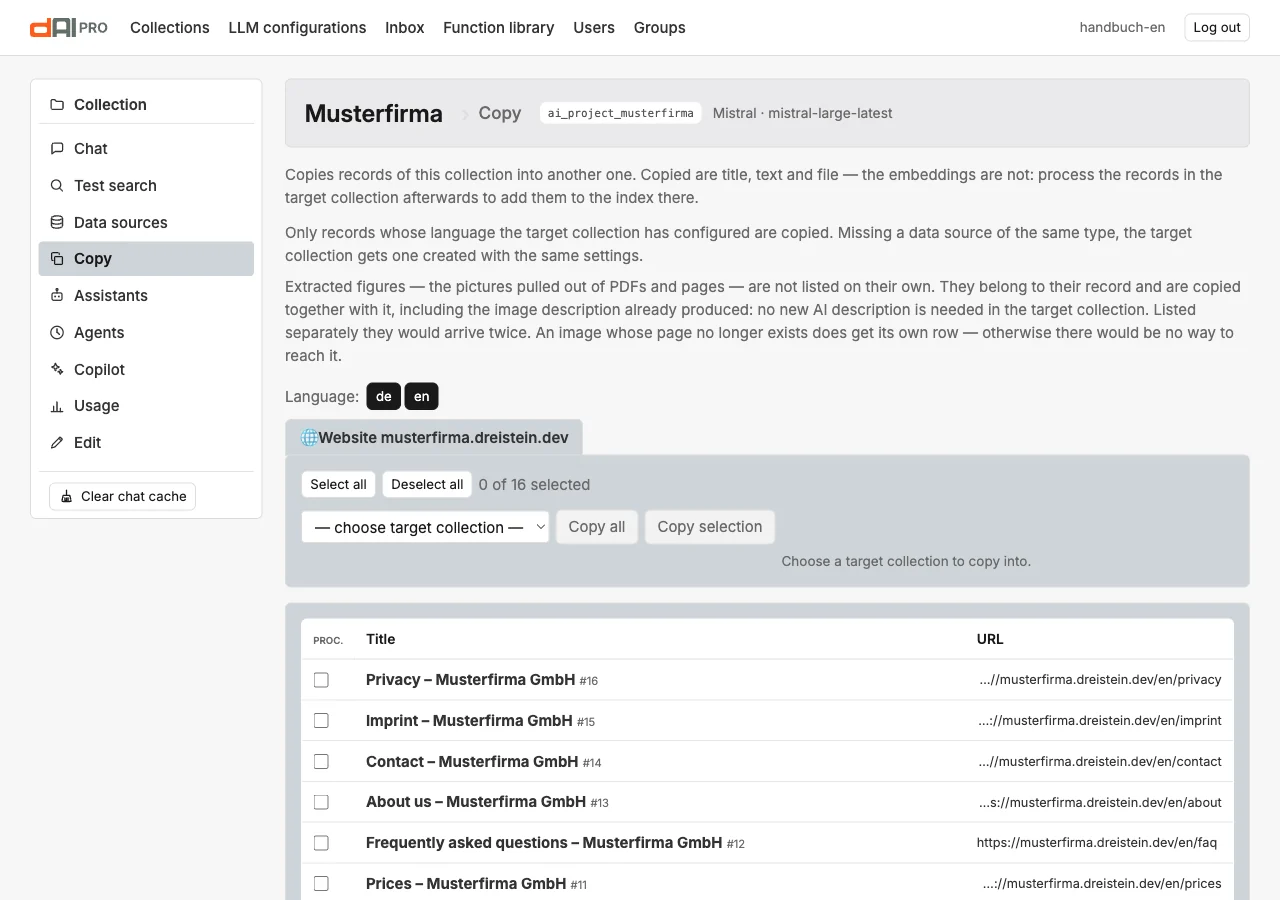The image size is (1280, 900).
Task: Tick the checkbox for Imprint – Musterfirma GmbH
Action: 321,721
